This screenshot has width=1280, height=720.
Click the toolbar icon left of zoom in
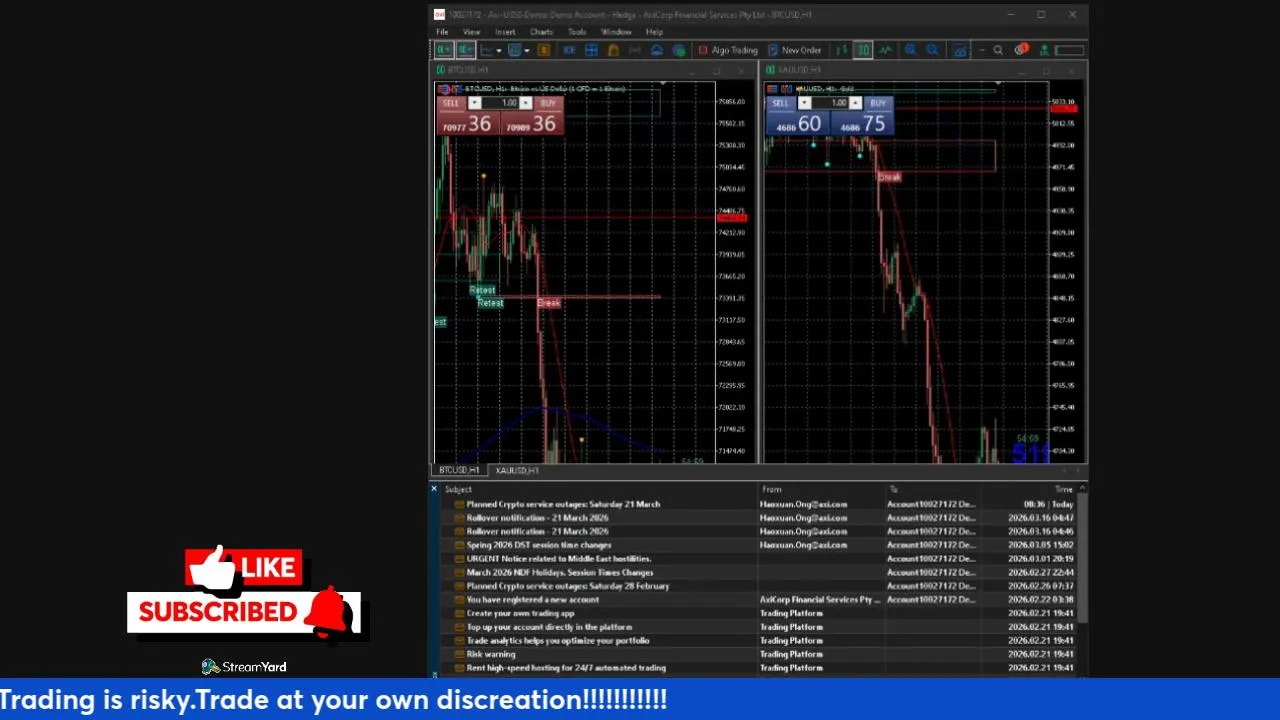[885, 50]
